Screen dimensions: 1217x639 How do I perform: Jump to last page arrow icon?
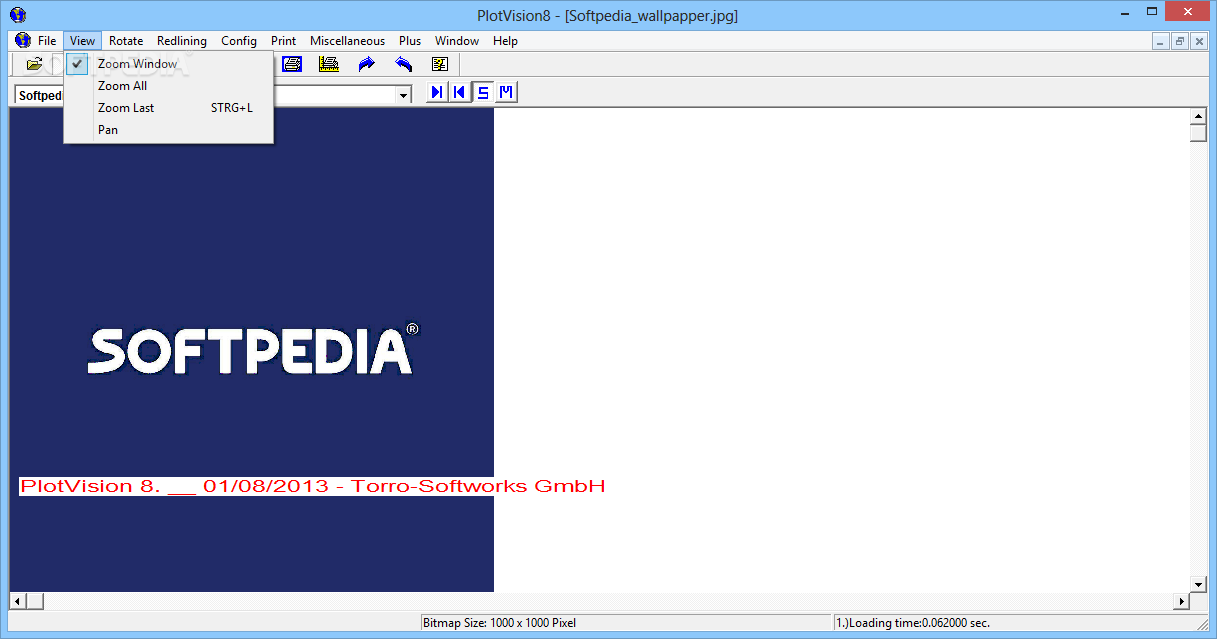(x=437, y=93)
